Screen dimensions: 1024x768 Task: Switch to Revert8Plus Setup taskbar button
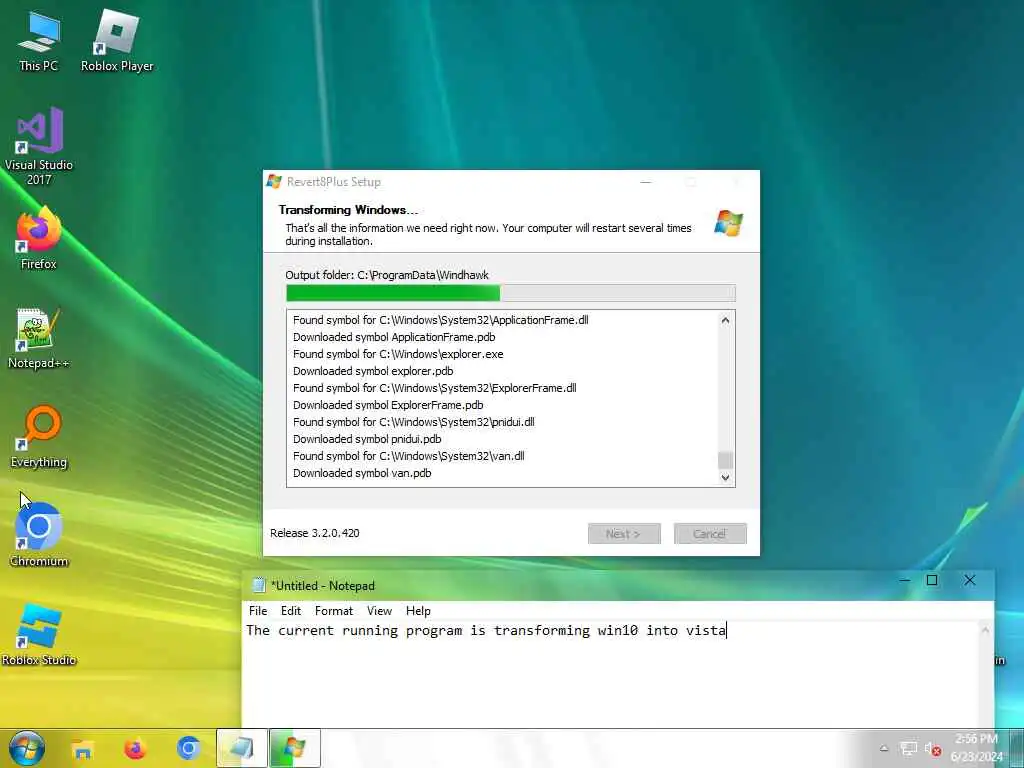click(x=295, y=748)
